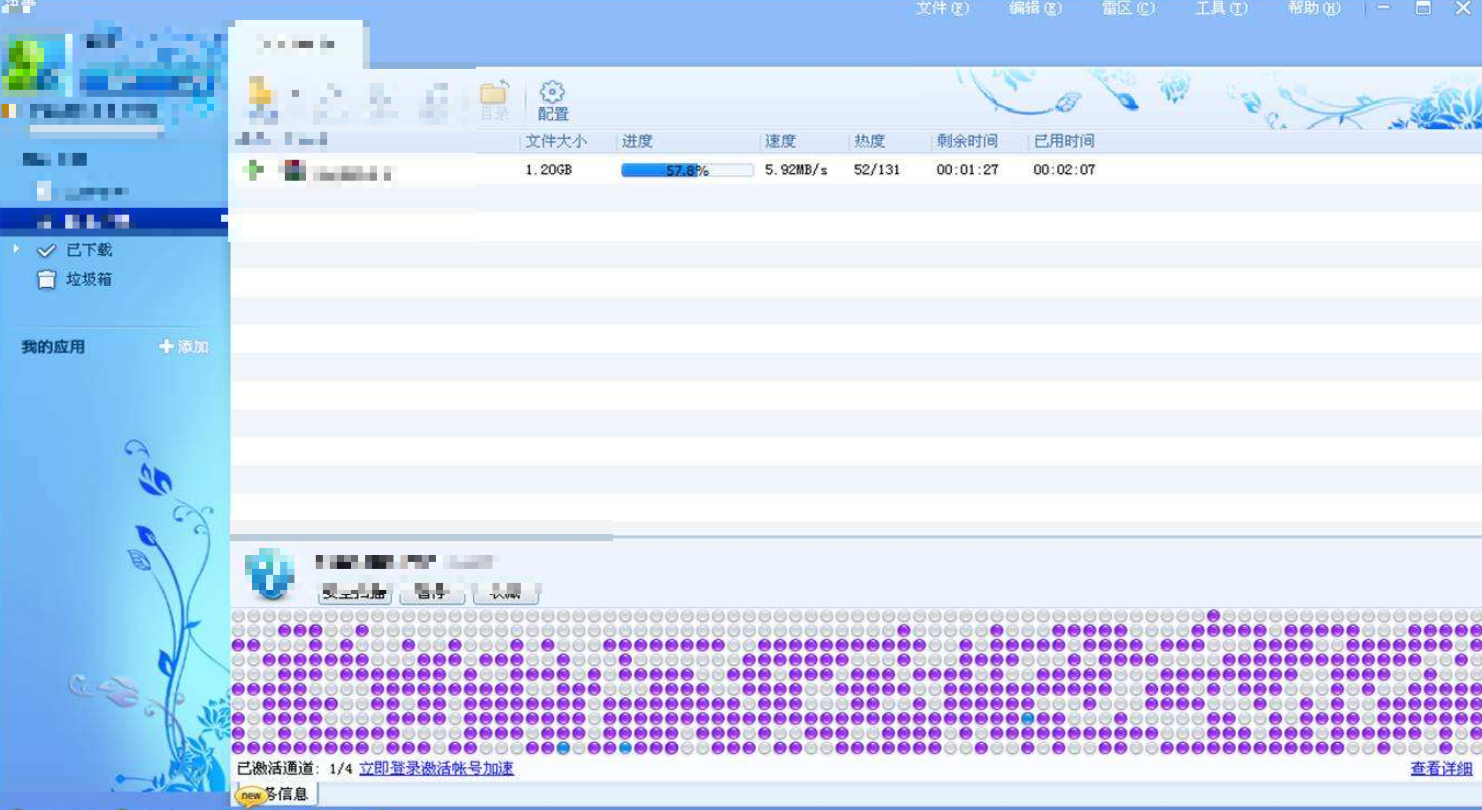The height and width of the screenshot is (810, 1482).
Task: Expand the 已下载 tree arrow
Action: coord(16,249)
